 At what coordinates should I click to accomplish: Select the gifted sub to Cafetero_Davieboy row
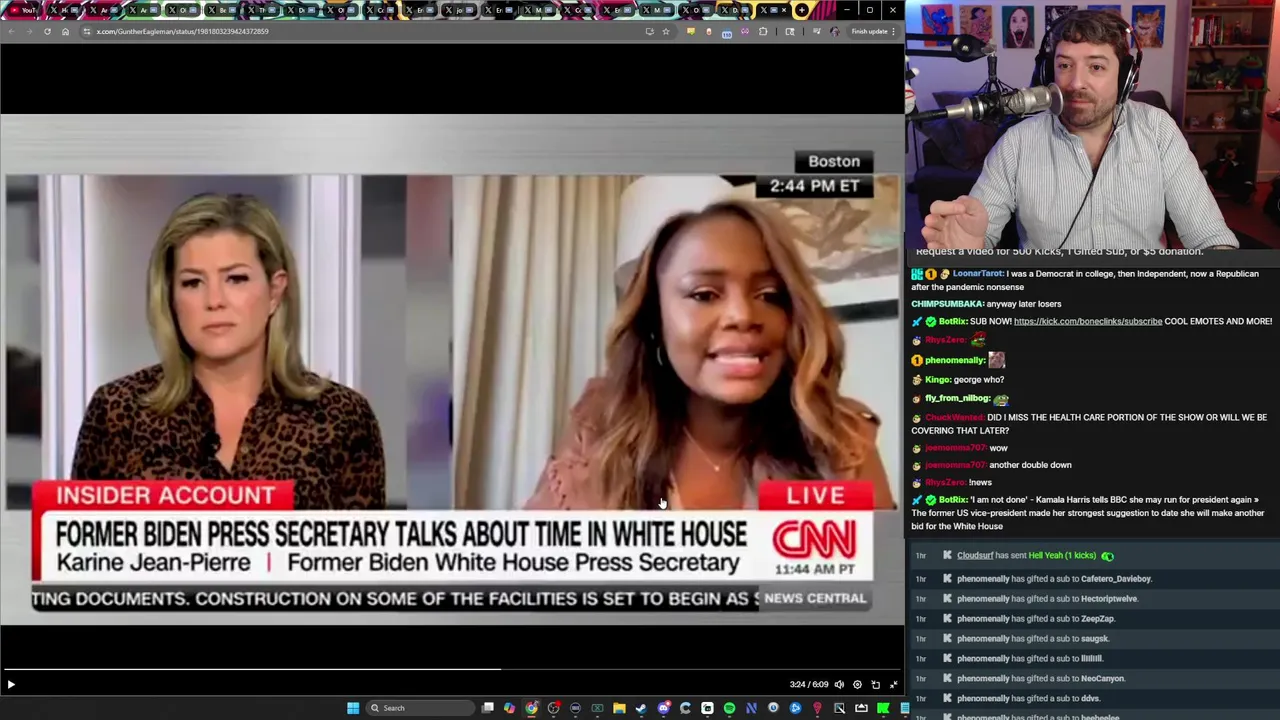(x=1093, y=578)
